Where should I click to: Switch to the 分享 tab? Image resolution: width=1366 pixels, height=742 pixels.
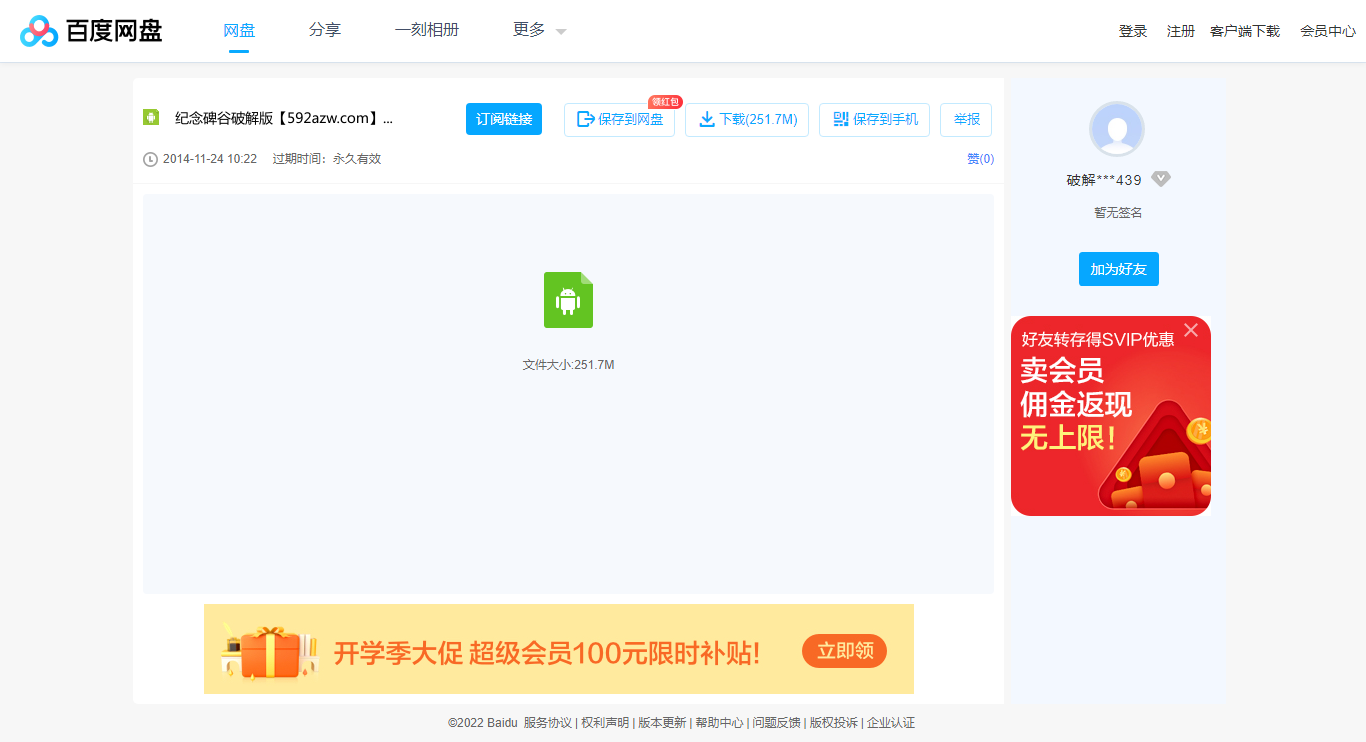[x=325, y=30]
